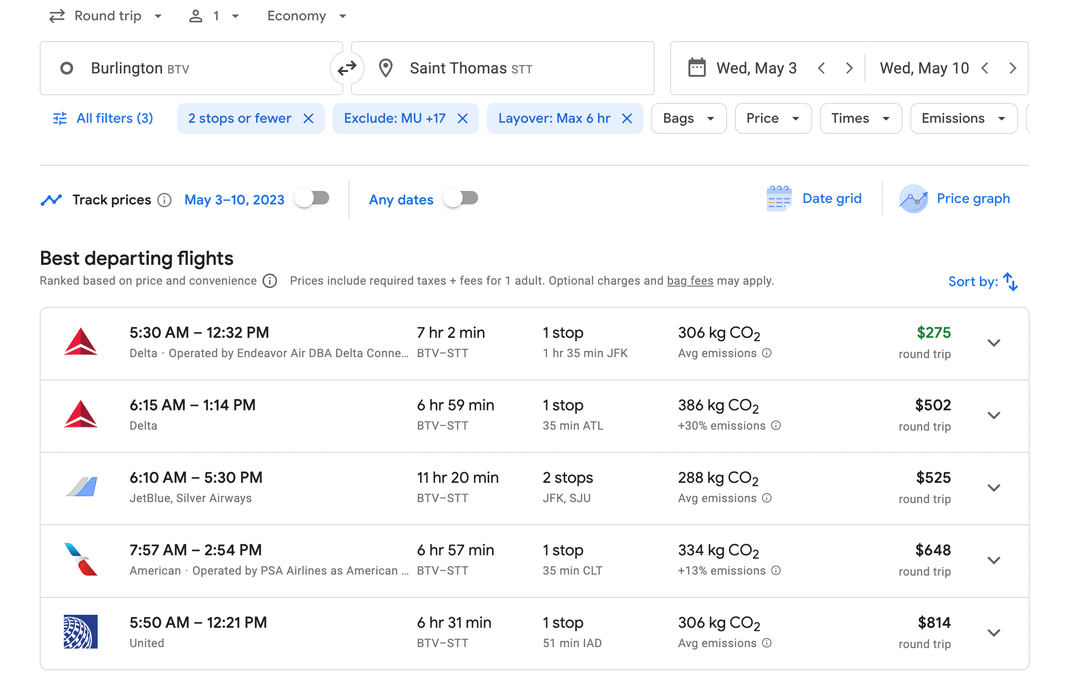This screenshot has height=694, width=1080.
Task: Click the Saint Thomas destination field
Action: click(x=470, y=68)
